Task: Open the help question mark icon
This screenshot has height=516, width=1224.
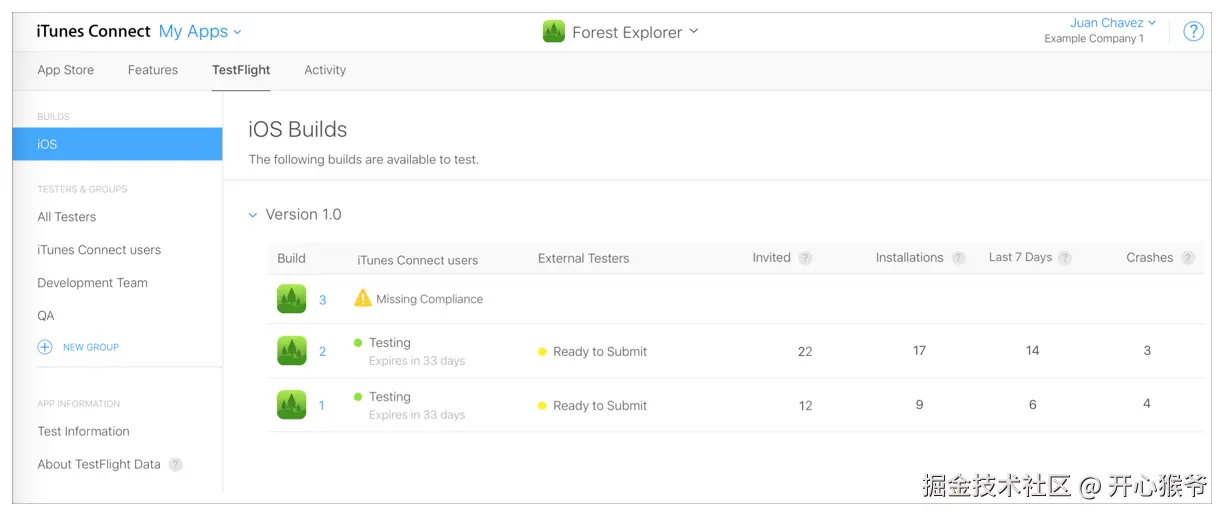Action: [1193, 31]
